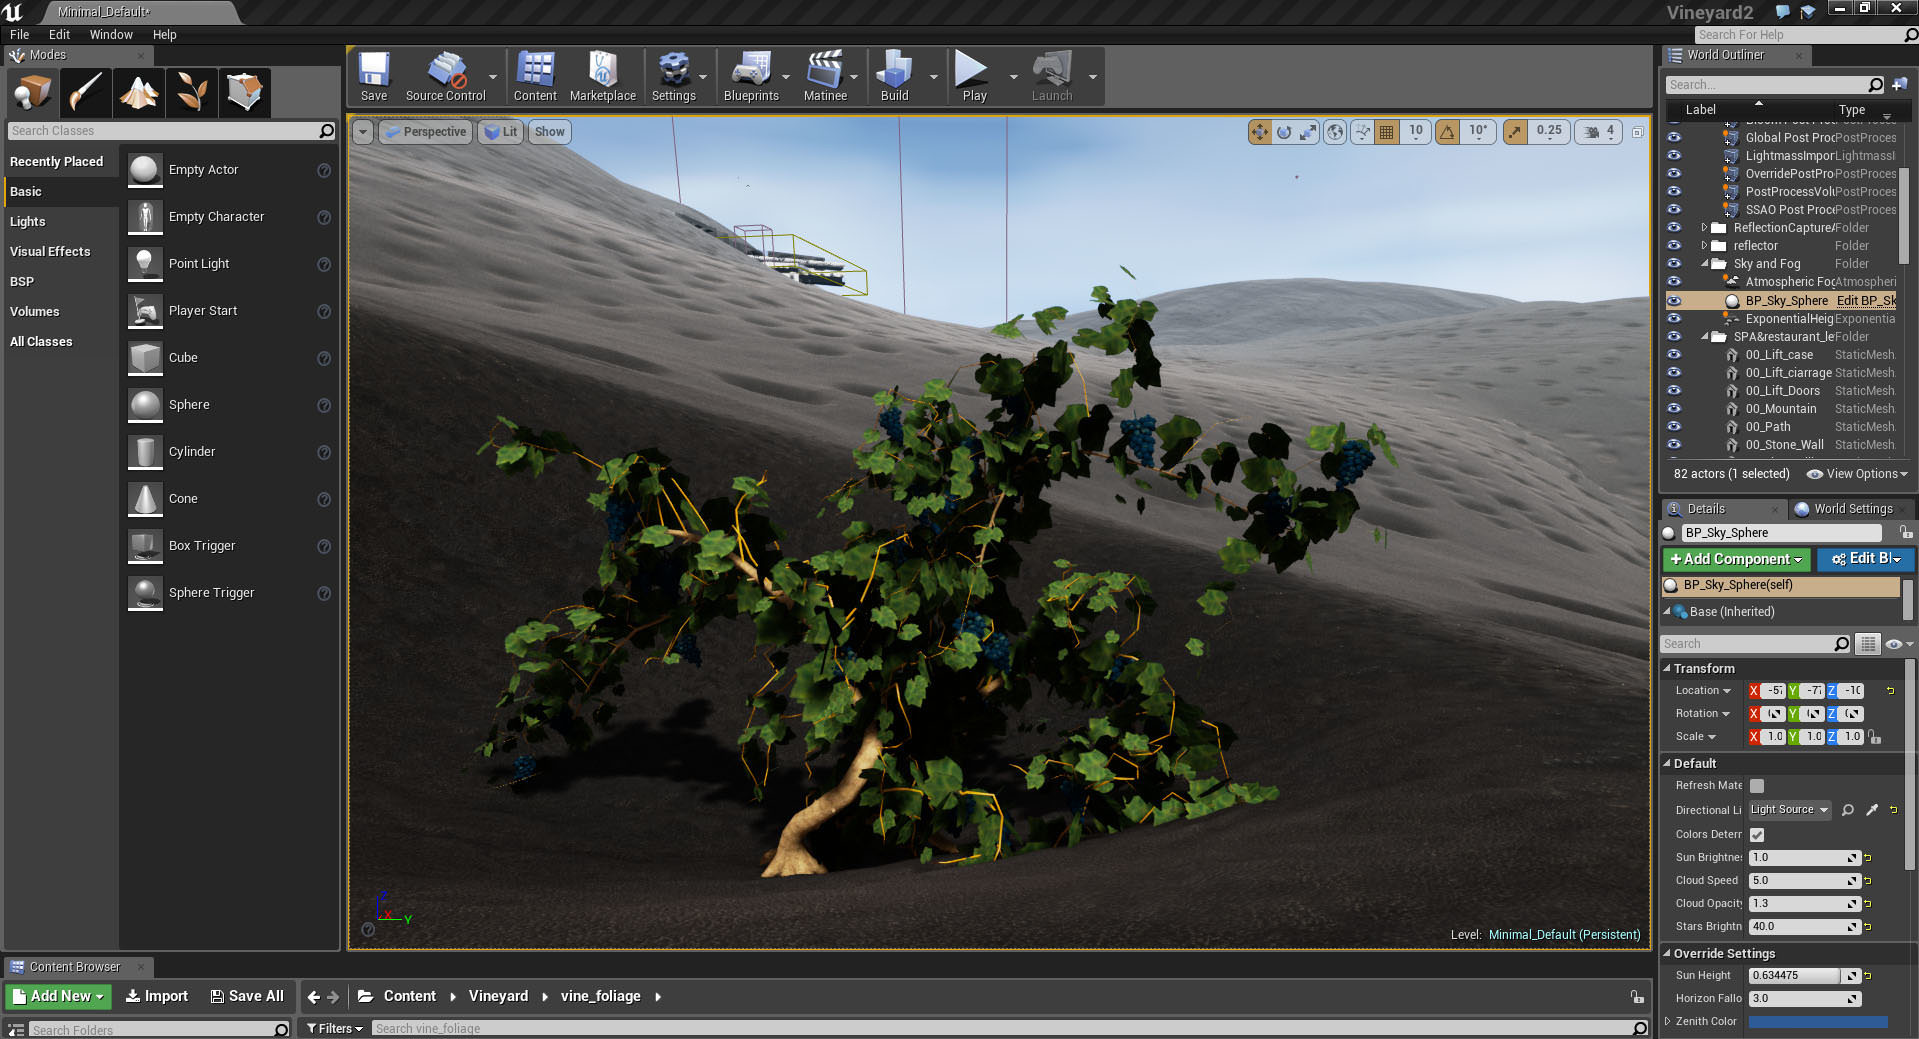Select scale gizmo mode in viewport

pyautogui.click(x=1308, y=131)
